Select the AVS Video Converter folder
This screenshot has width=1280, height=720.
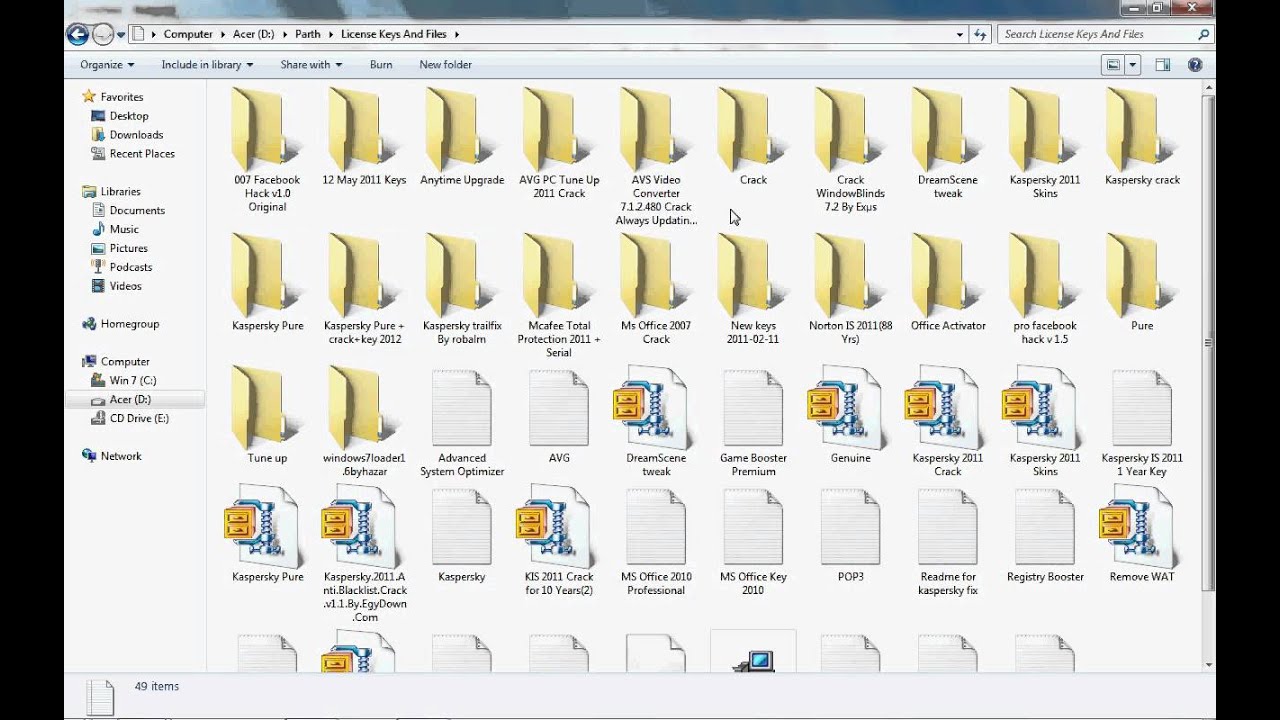656,156
